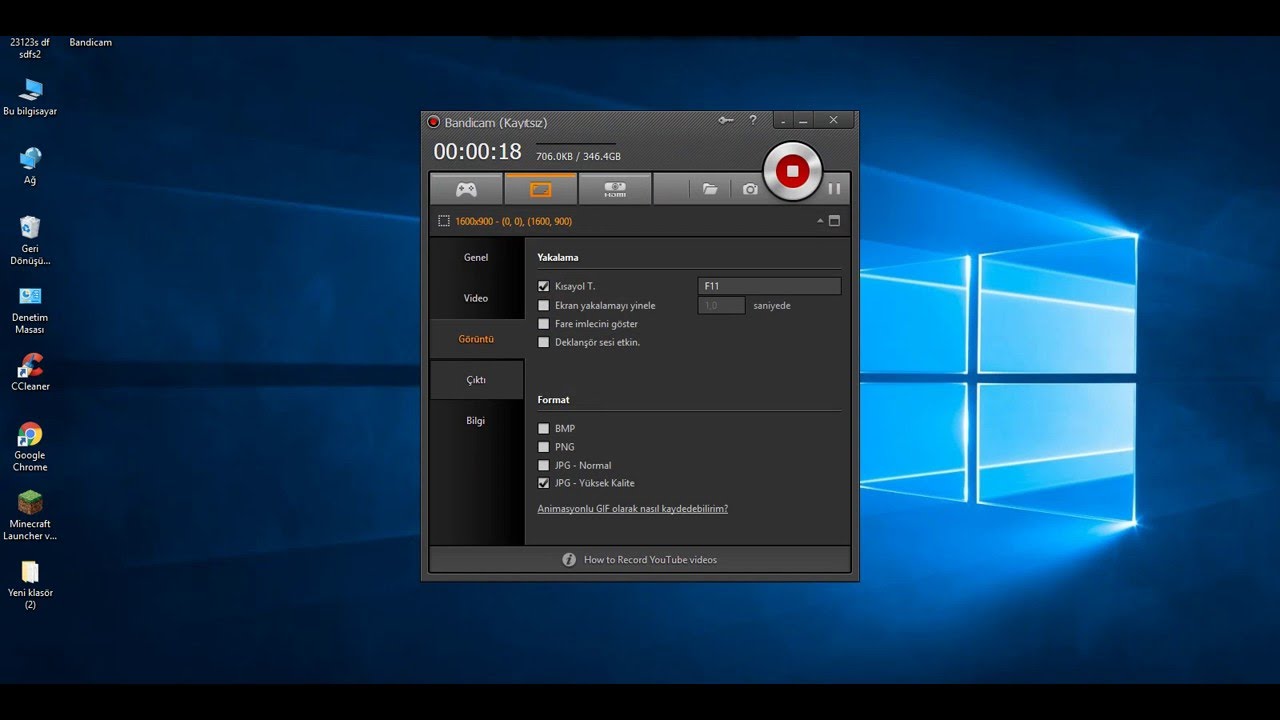This screenshot has height=720, width=1280.
Task: Go to the Çıktı tab
Action: pos(476,380)
